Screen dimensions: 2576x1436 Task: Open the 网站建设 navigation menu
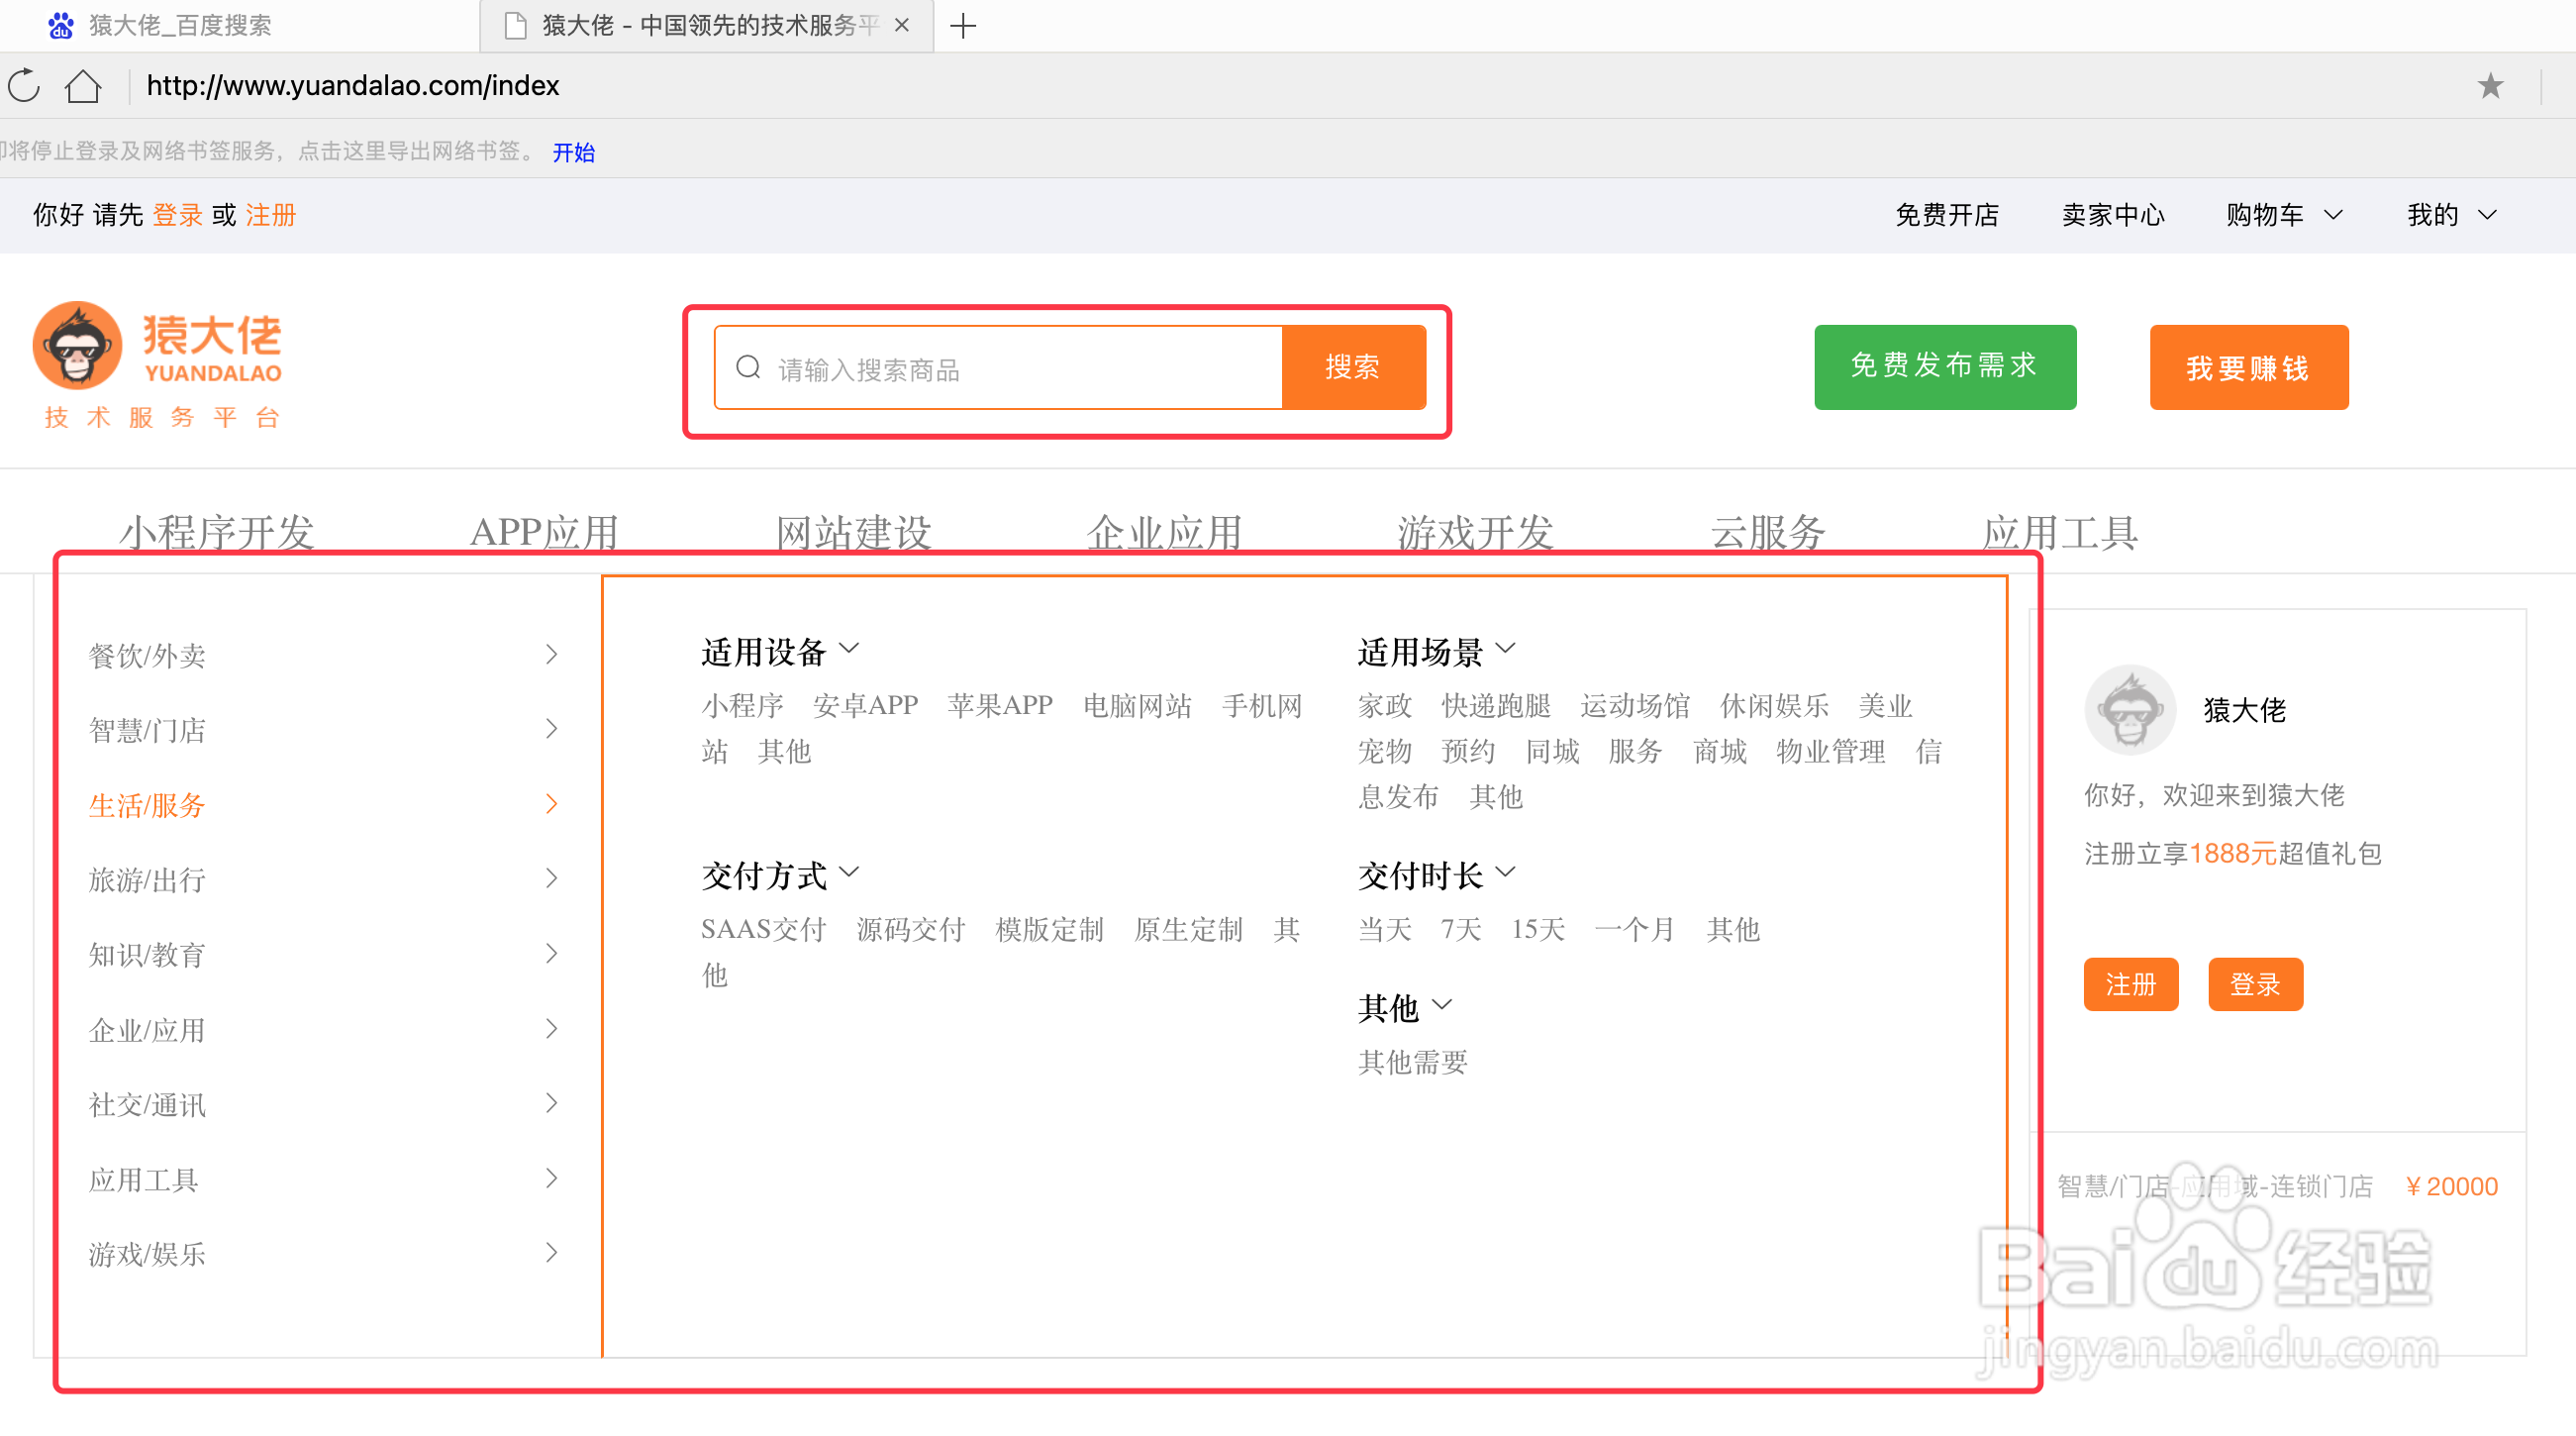(855, 531)
